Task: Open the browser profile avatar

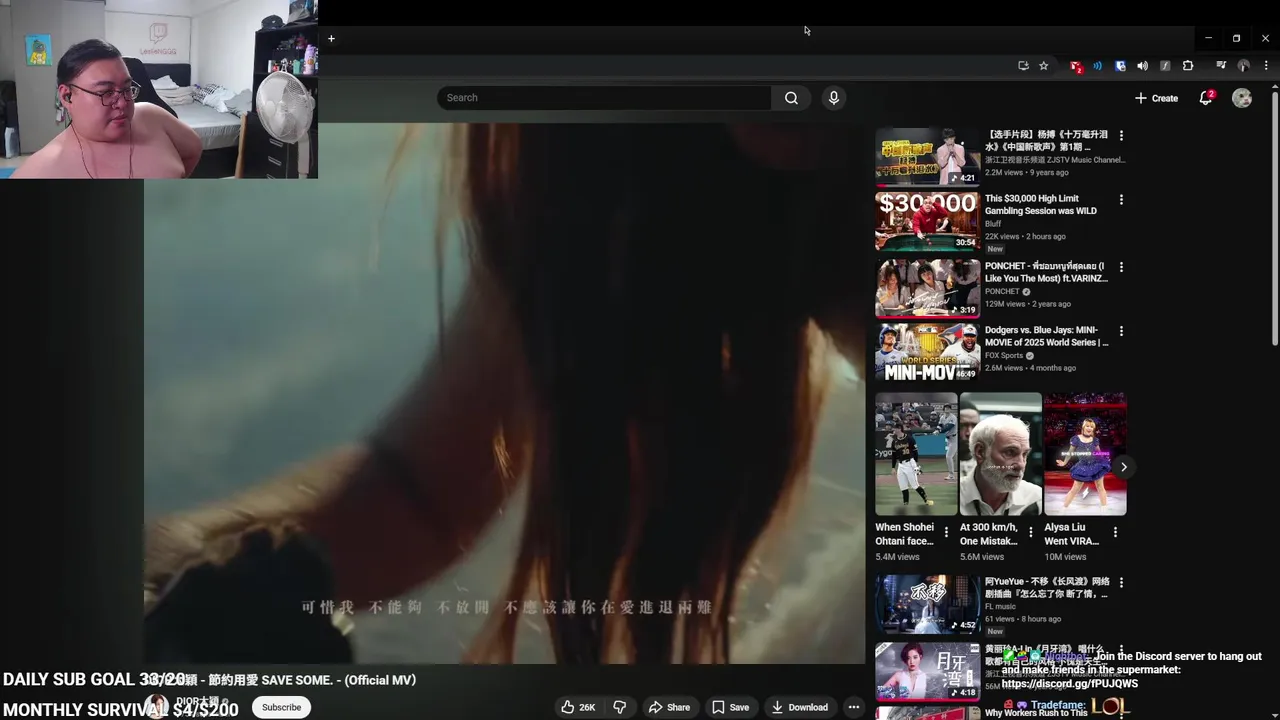Action: 1243,66
